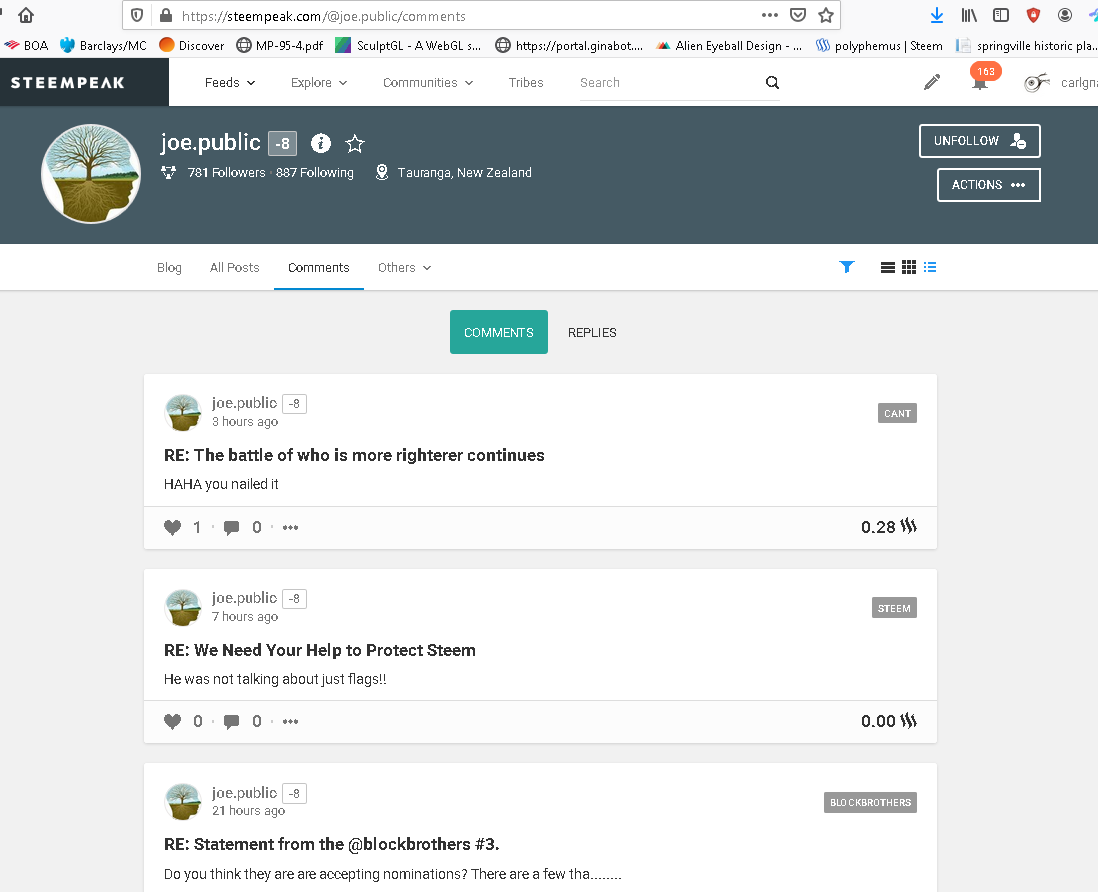The height and width of the screenshot is (892, 1098).
Task: Toggle favorite star next to joe.public
Action: [x=355, y=143]
